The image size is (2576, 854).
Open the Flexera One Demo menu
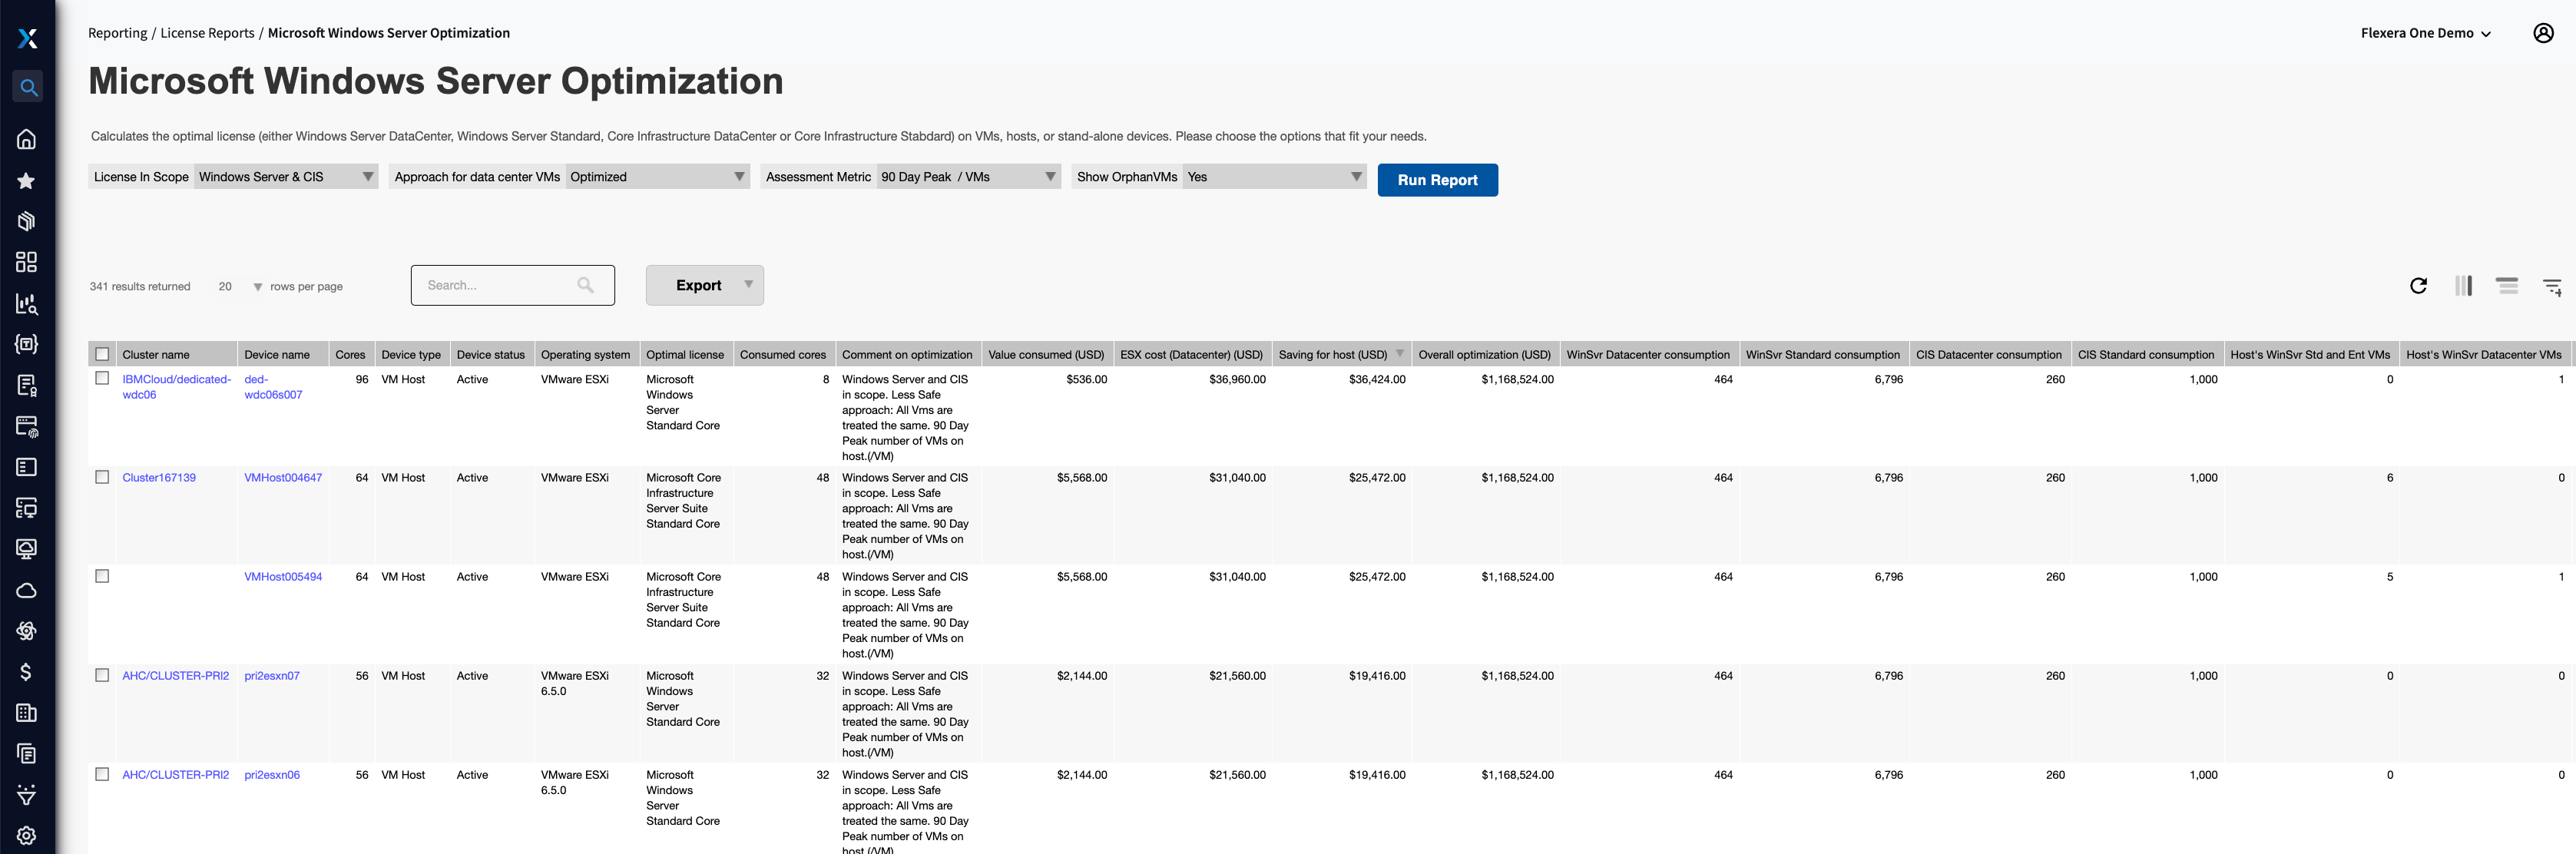point(2425,33)
